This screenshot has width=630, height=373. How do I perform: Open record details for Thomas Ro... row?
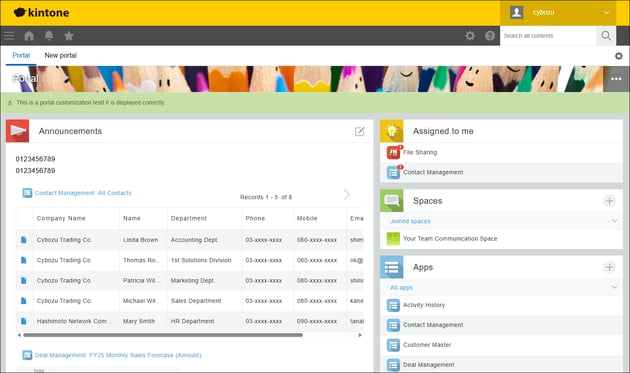pyautogui.click(x=24, y=260)
